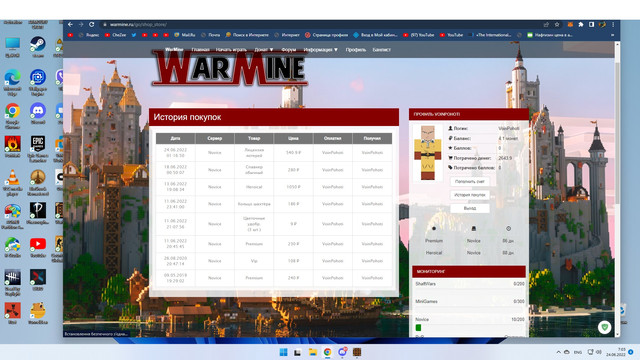
Task: Go to Главная in the site menu
Action: (200, 50)
